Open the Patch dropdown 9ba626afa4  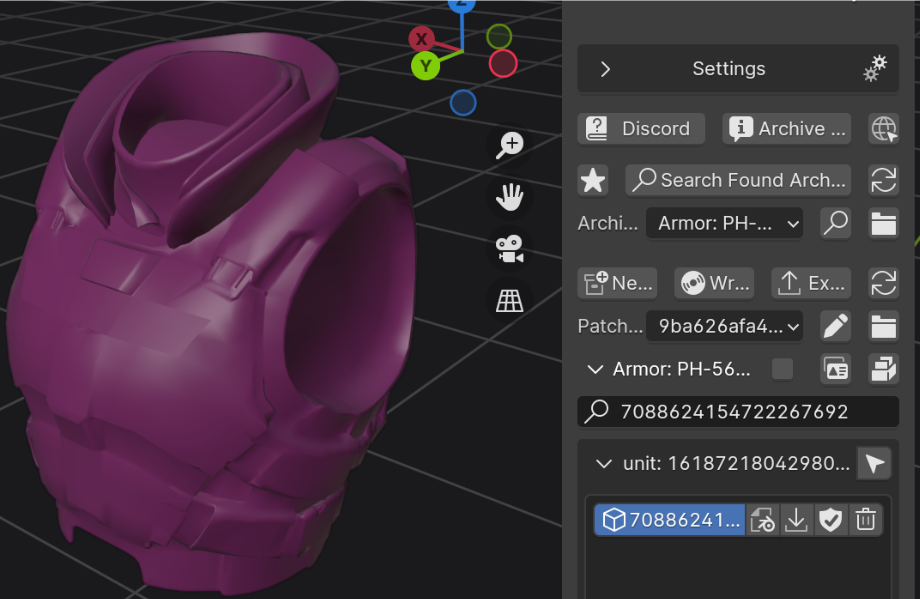724,326
